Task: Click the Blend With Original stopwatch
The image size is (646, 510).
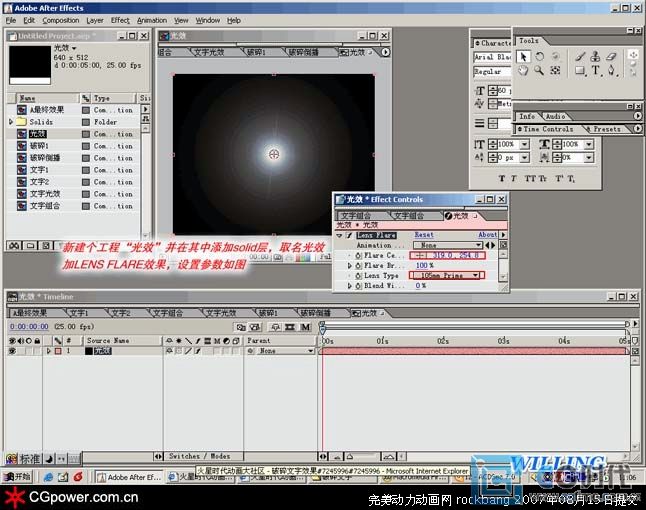Action: coord(358,286)
